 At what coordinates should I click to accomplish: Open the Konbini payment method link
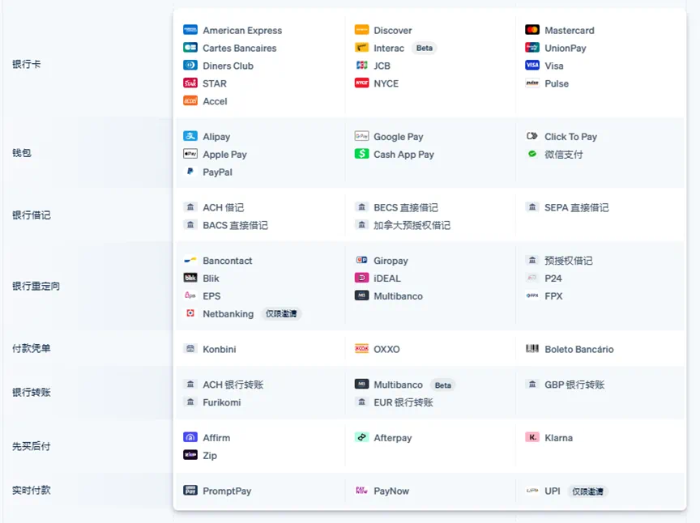click(x=219, y=349)
